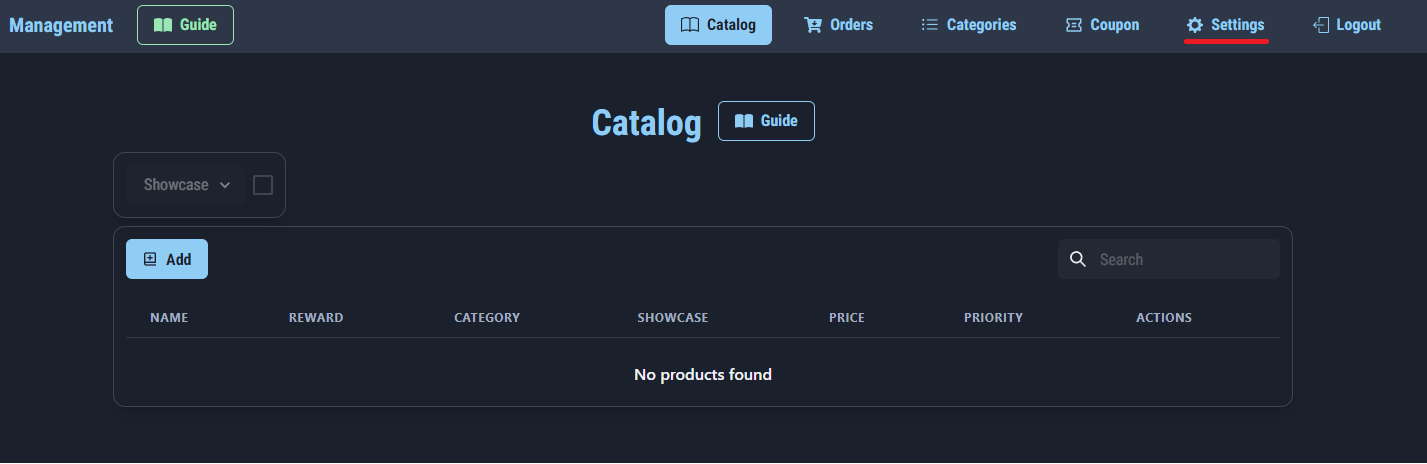
Task: Switch to the Categories tab
Action: (x=981, y=25)
